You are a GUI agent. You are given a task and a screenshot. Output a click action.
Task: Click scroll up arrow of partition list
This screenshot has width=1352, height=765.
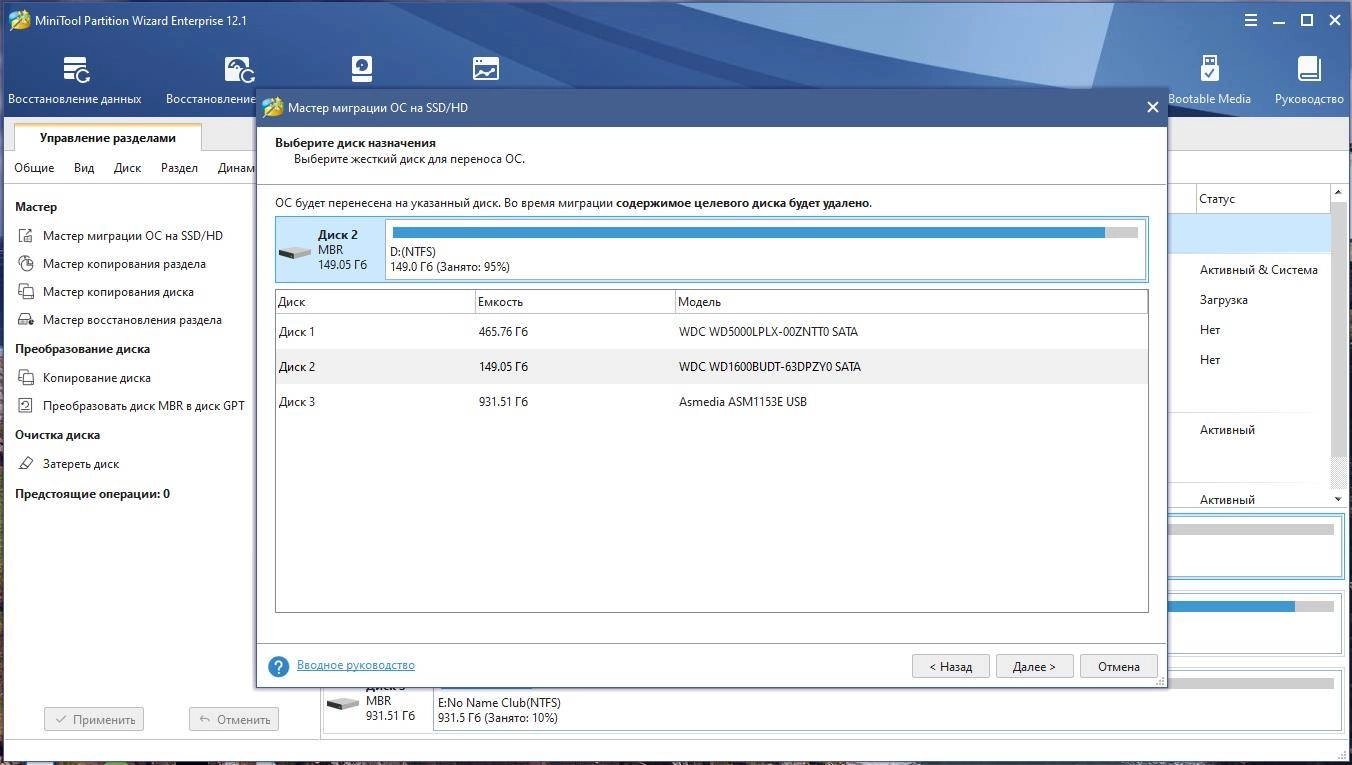click(1338, 192)
